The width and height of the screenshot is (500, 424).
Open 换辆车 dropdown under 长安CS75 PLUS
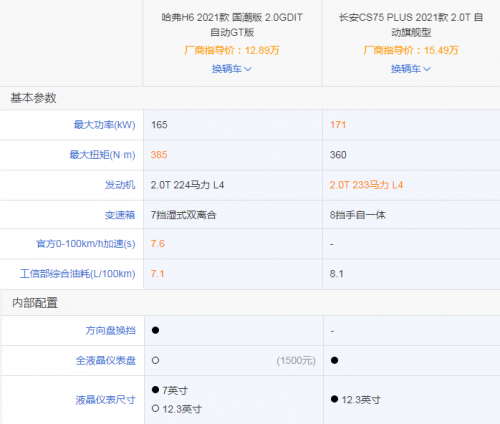411,69
